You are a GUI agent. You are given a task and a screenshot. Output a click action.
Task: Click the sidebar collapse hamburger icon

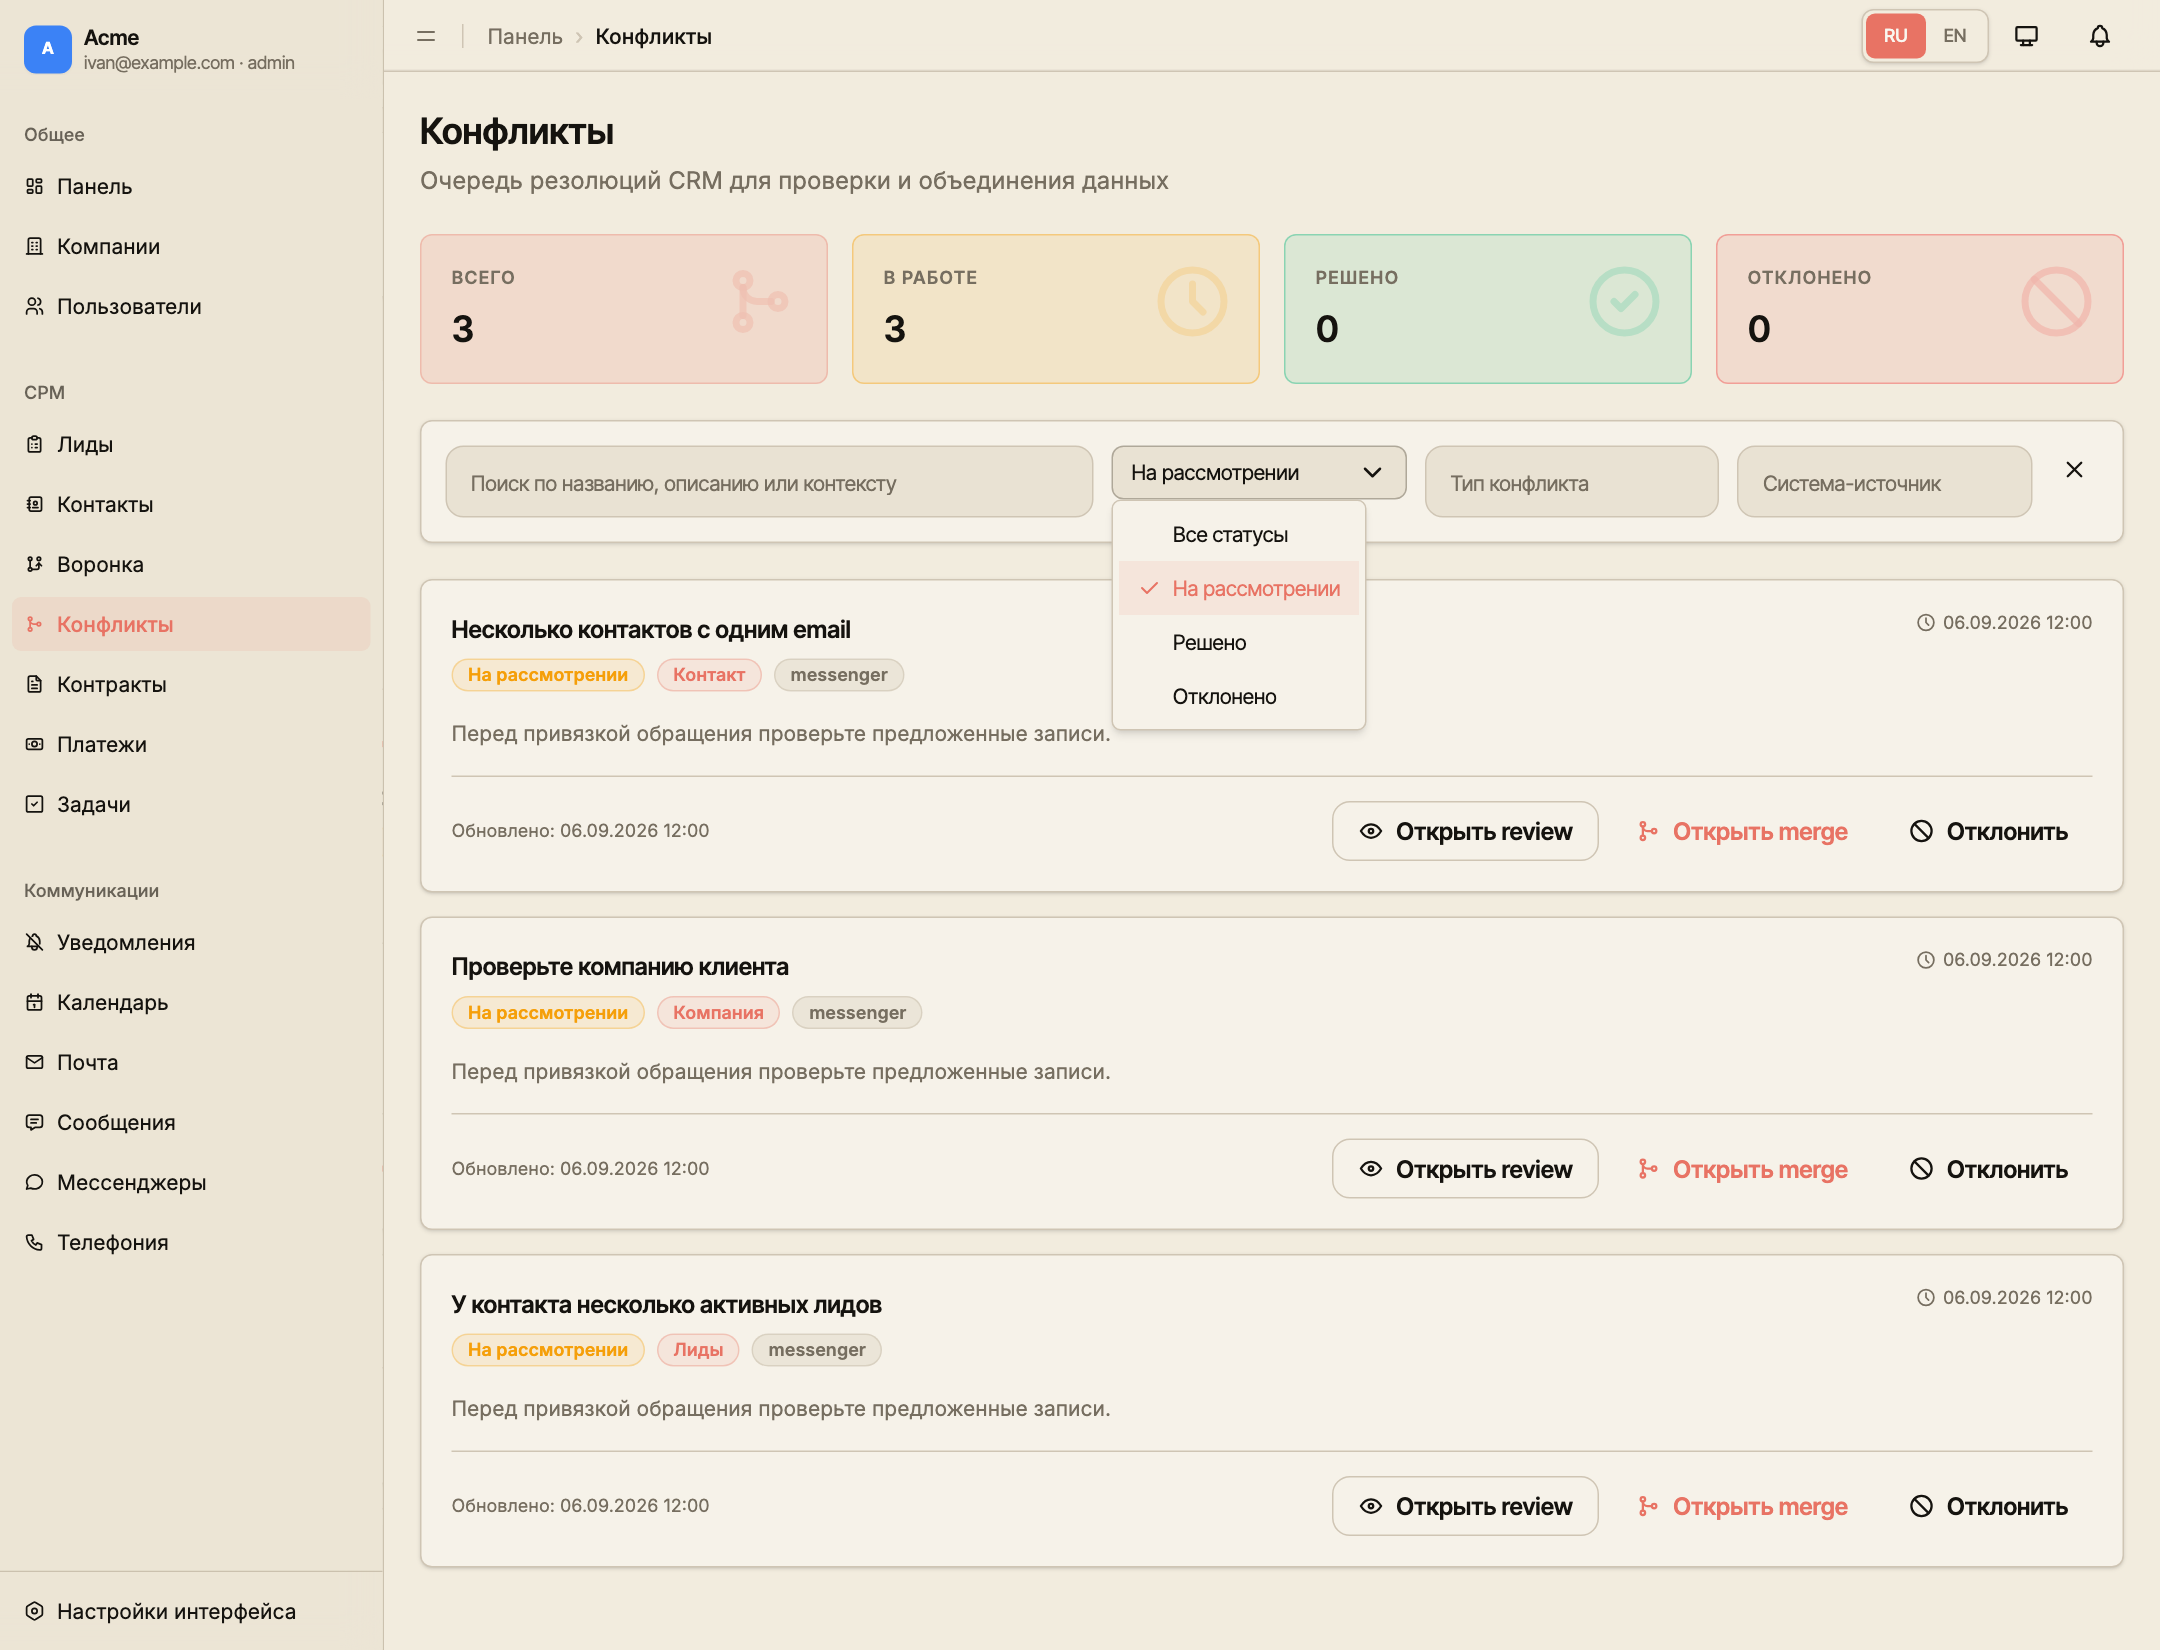[x=426, y=36]
